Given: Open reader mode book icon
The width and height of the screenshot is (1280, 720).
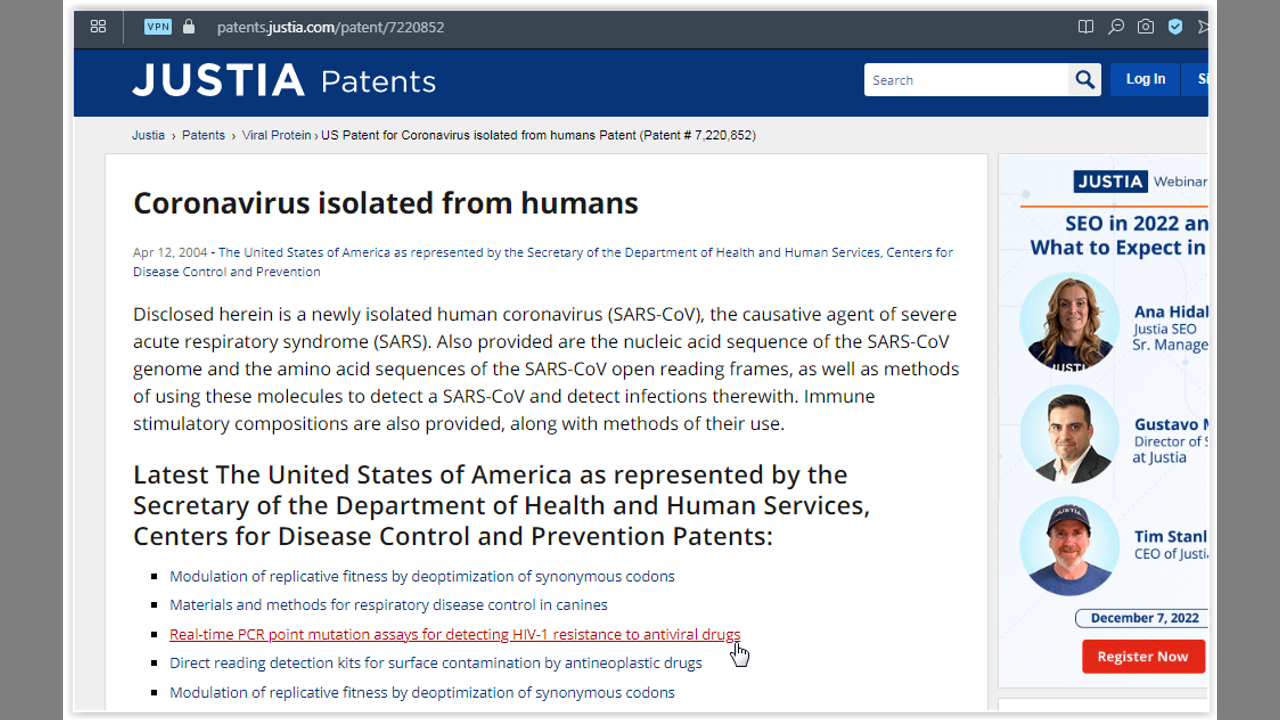Looking at the screenshot, I should 1086,27.
